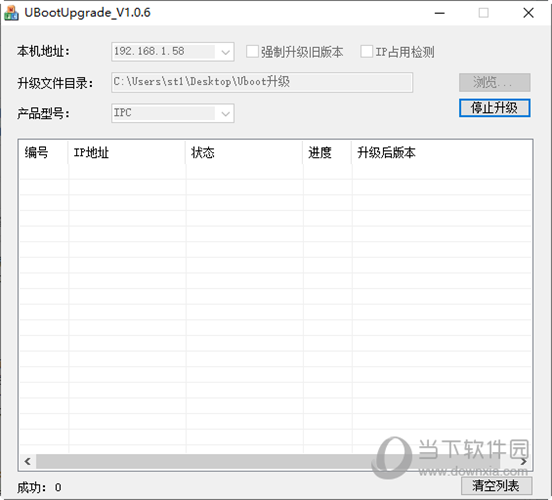Click the horizontal scrollbar thumb
This screenshot has height=500, width=552.
click(x=268, y=461)
